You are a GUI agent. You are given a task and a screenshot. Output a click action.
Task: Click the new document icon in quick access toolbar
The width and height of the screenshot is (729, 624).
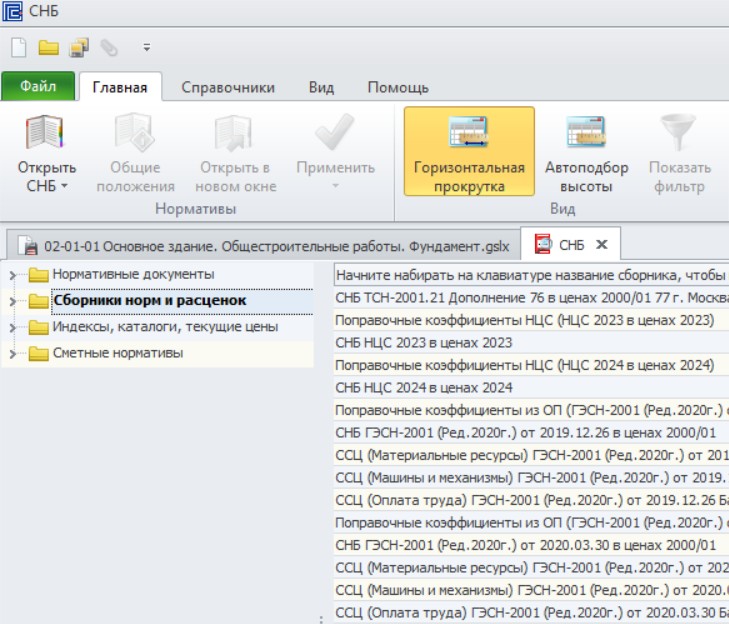(x=19, y=47)
